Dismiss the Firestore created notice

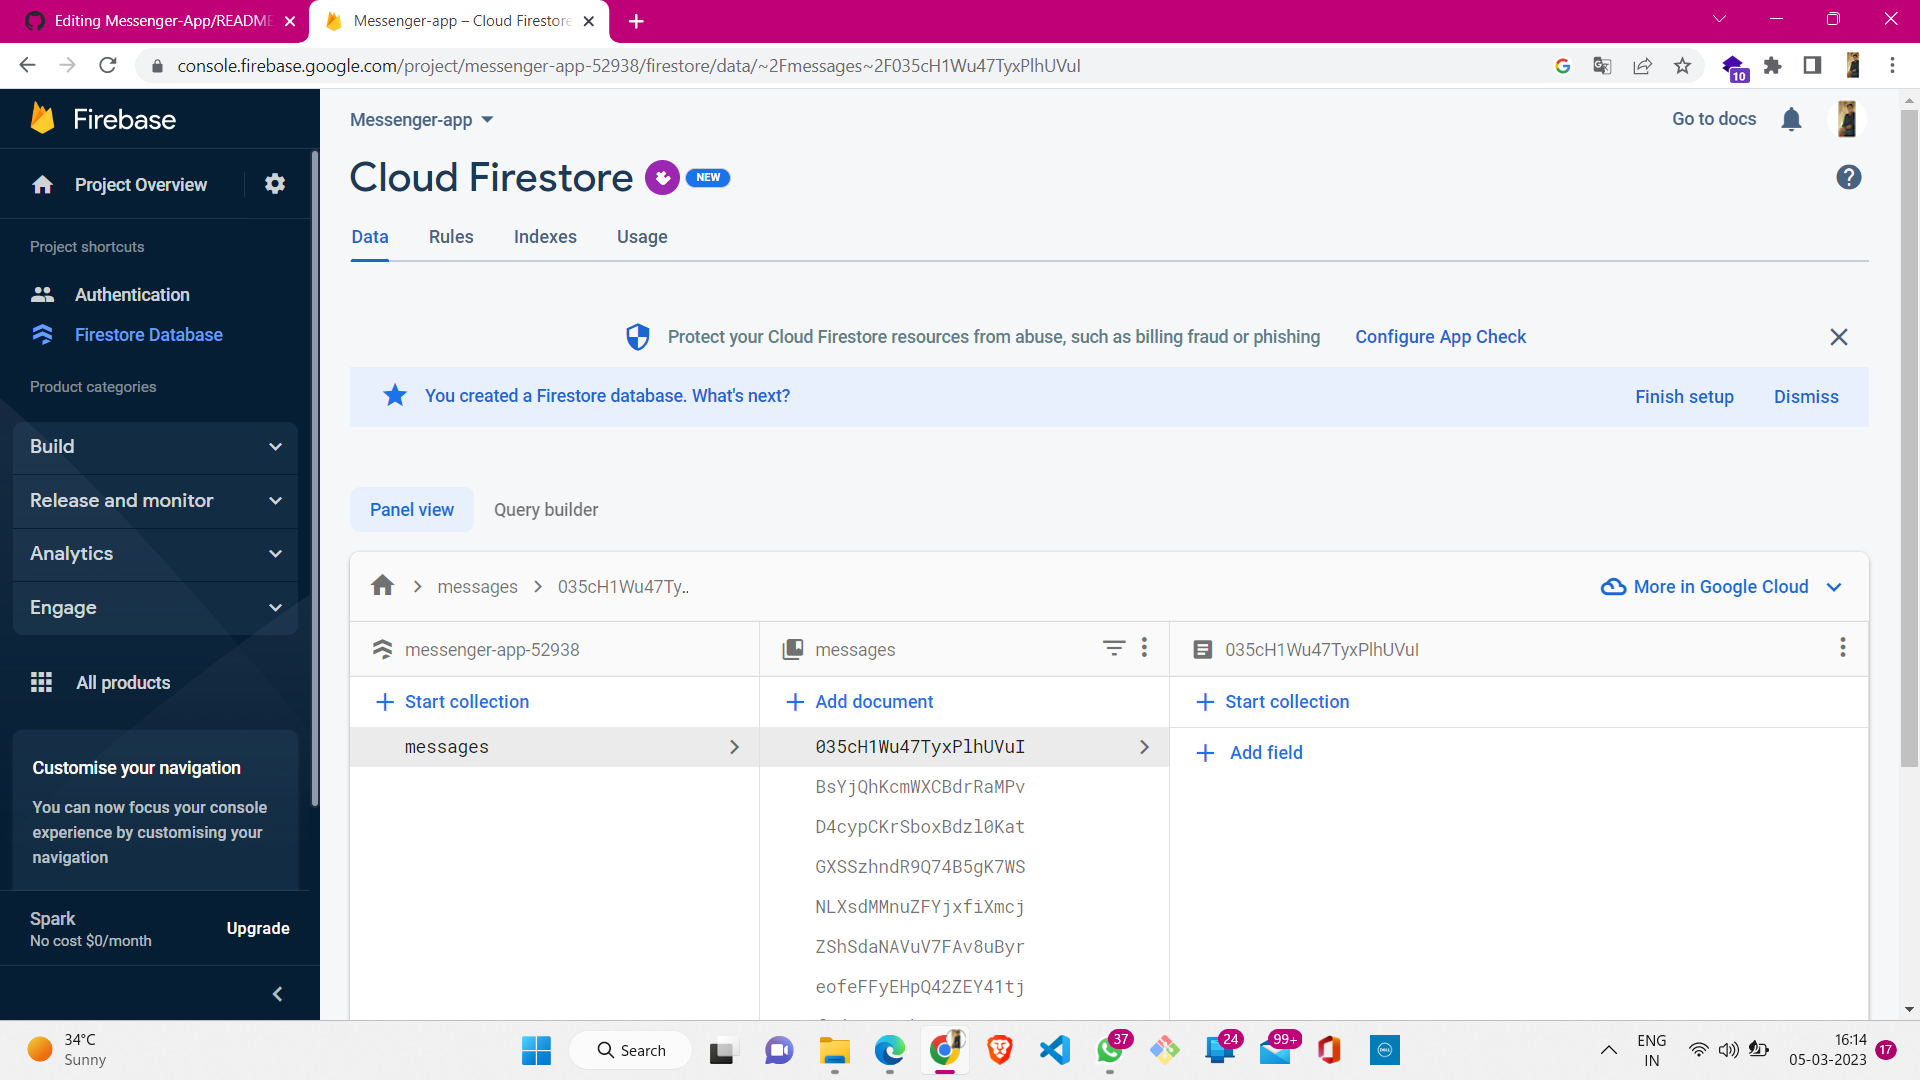[x=1805, y=397]
